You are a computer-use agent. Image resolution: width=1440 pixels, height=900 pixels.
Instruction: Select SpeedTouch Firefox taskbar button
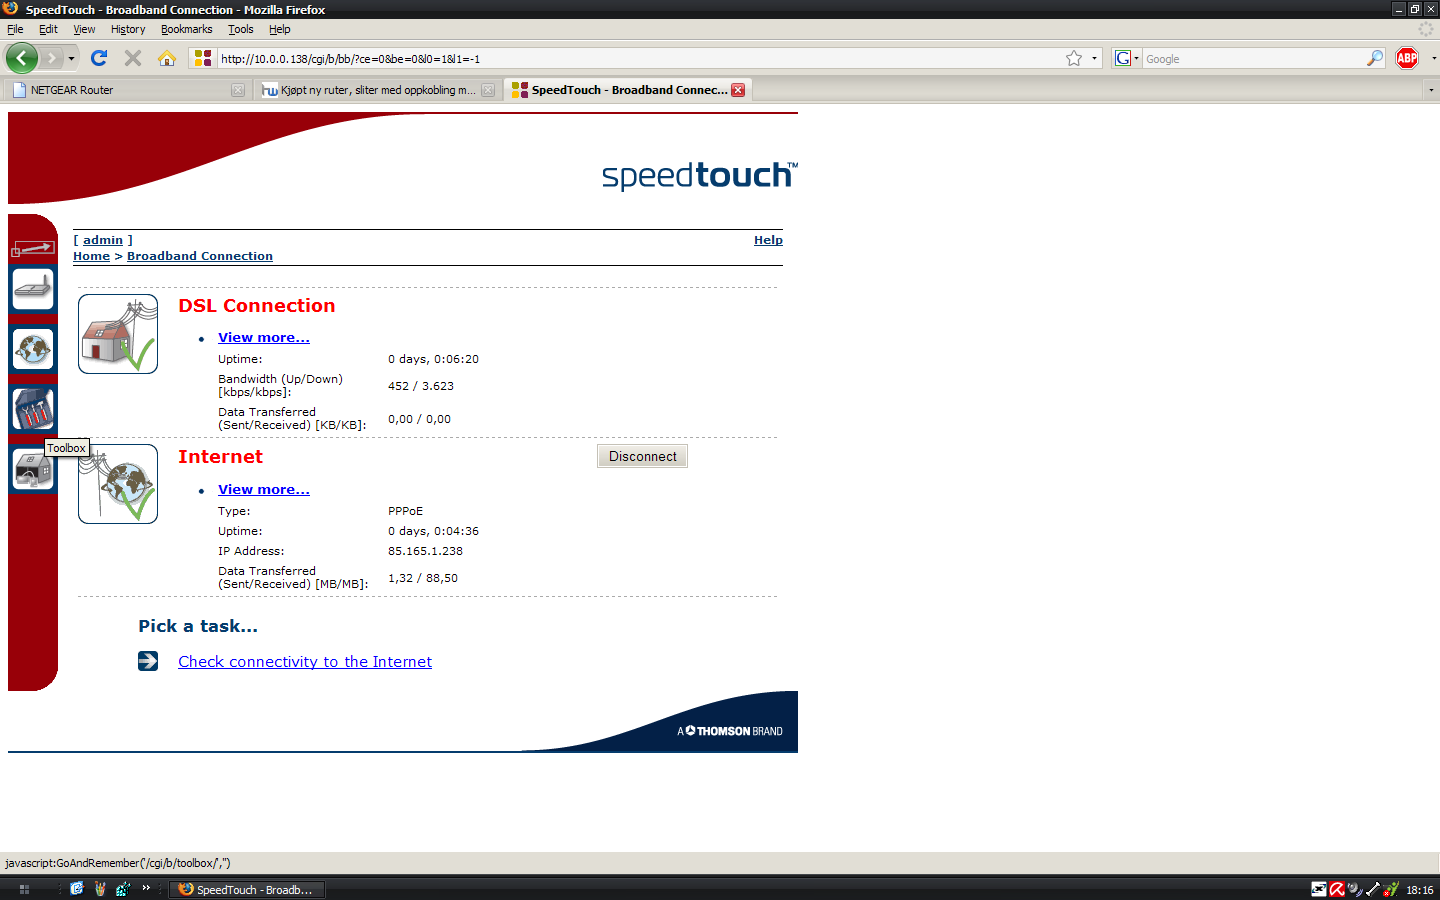tap(247, 889)
